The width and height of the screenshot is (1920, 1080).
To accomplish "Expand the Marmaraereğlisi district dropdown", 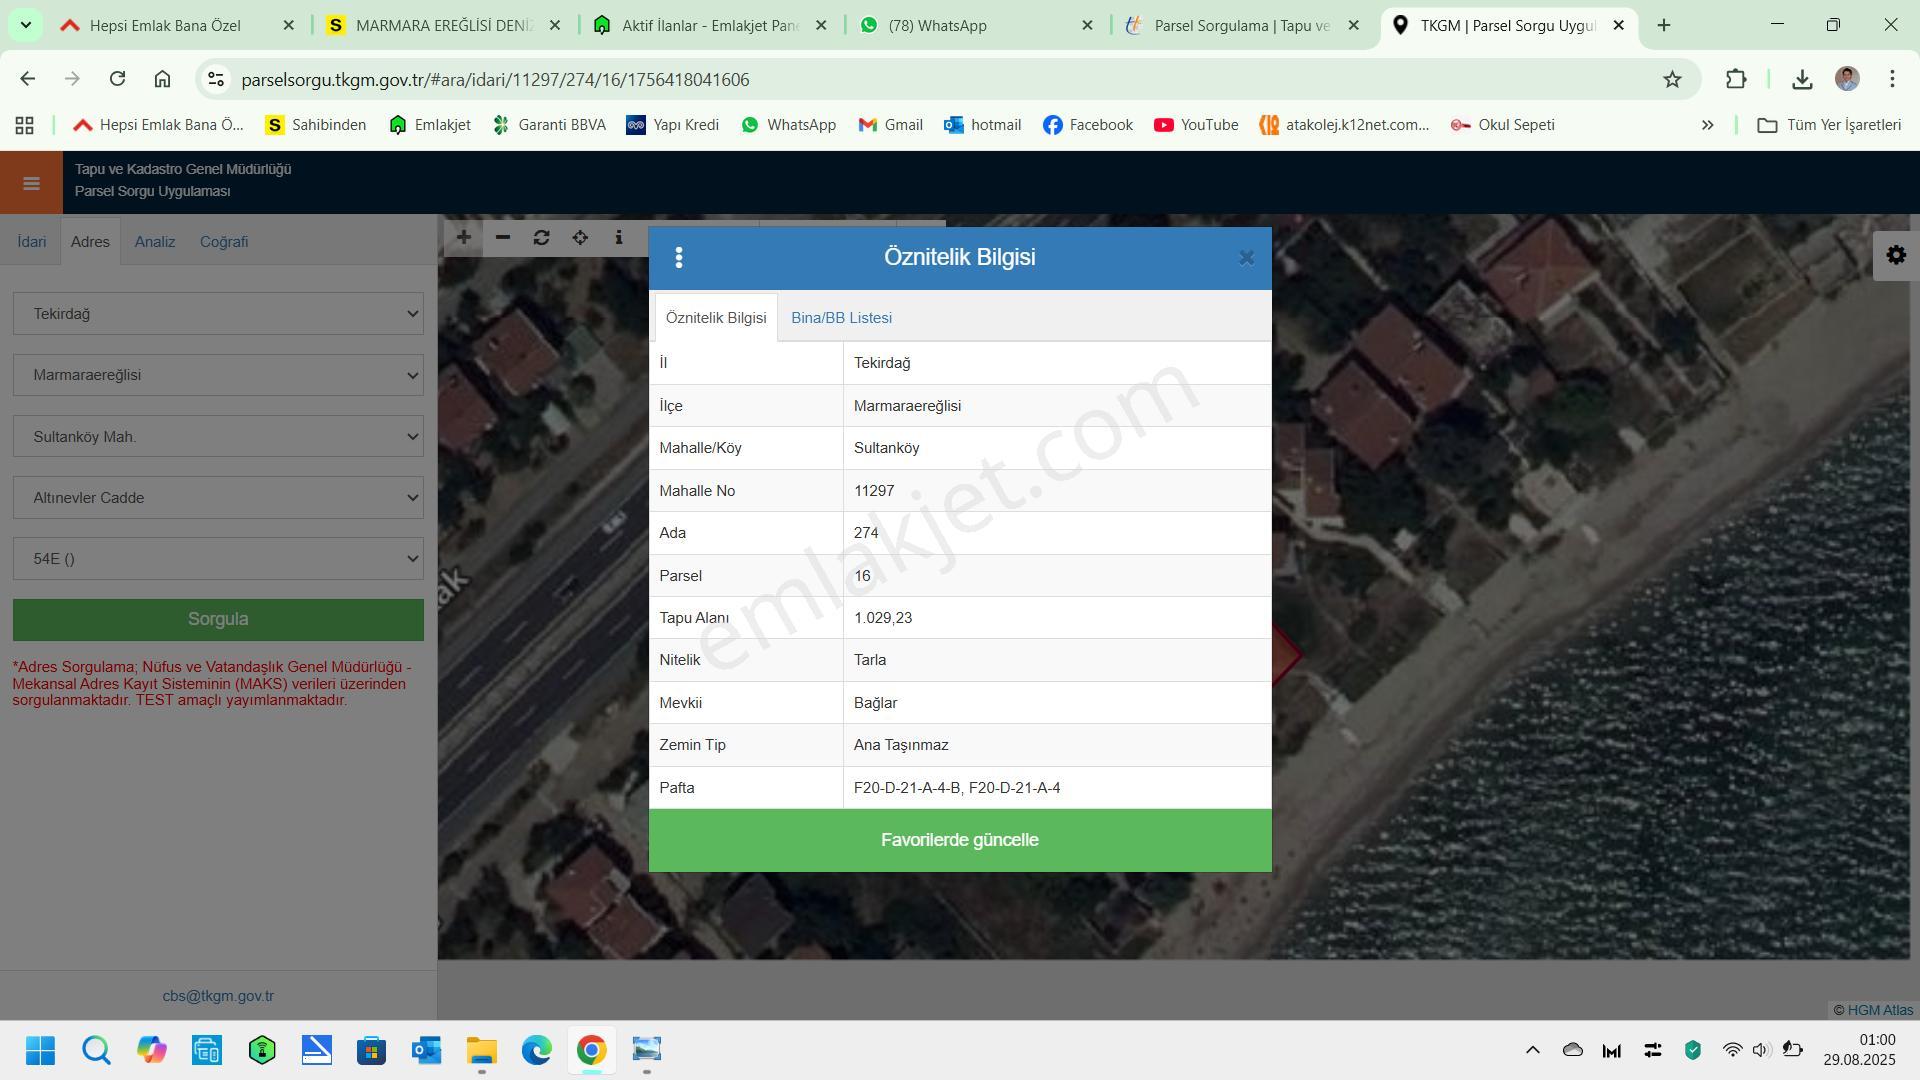I will click(x=218, y=375).
